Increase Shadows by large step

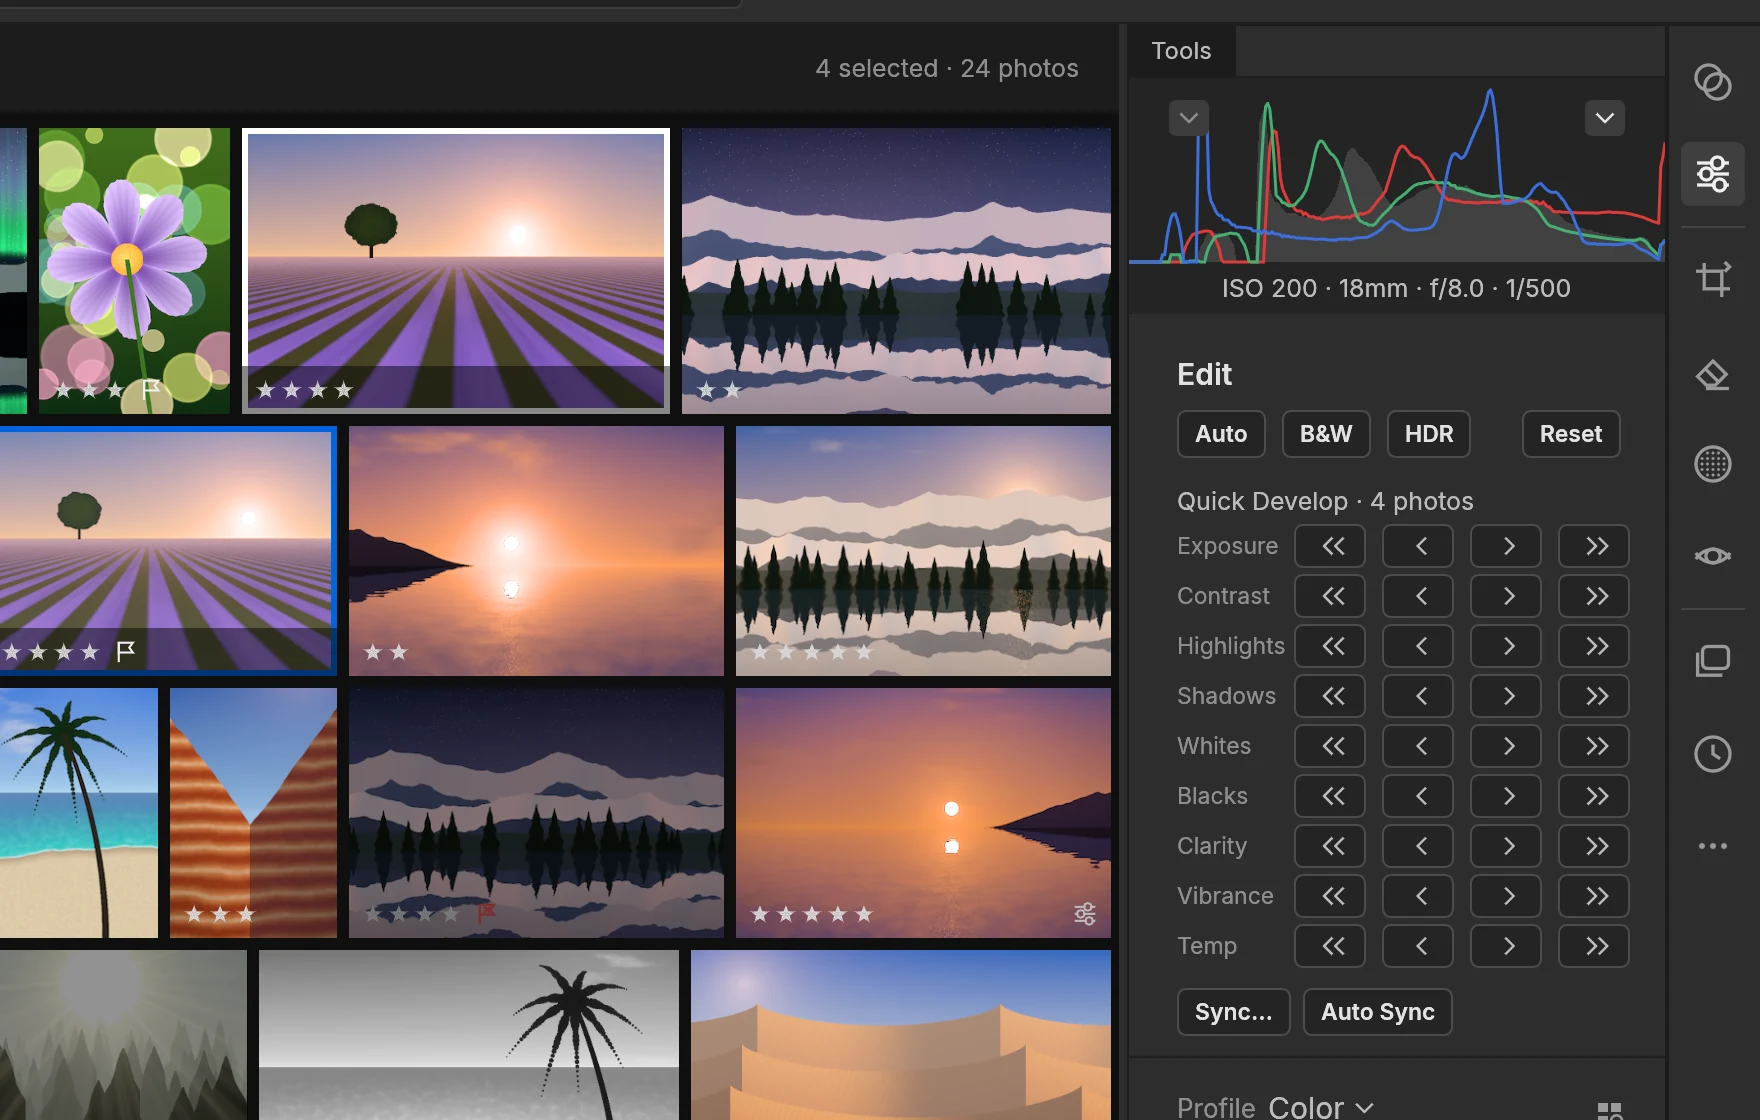[x=1594, y=696]
